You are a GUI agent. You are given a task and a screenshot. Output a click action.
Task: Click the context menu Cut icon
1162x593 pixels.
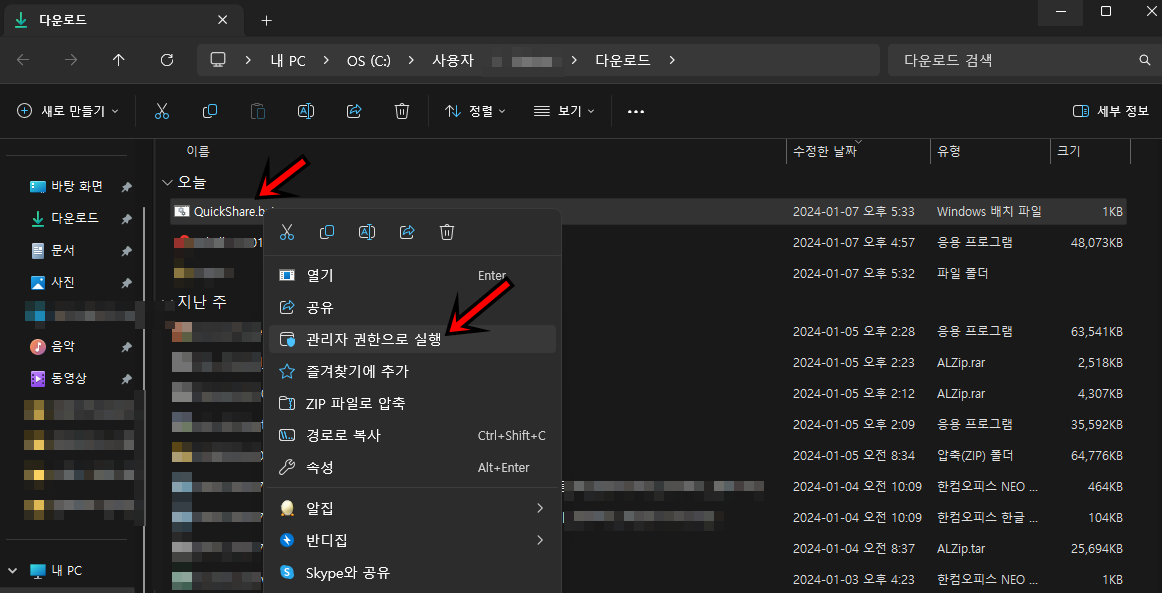[x=287, y=232]
